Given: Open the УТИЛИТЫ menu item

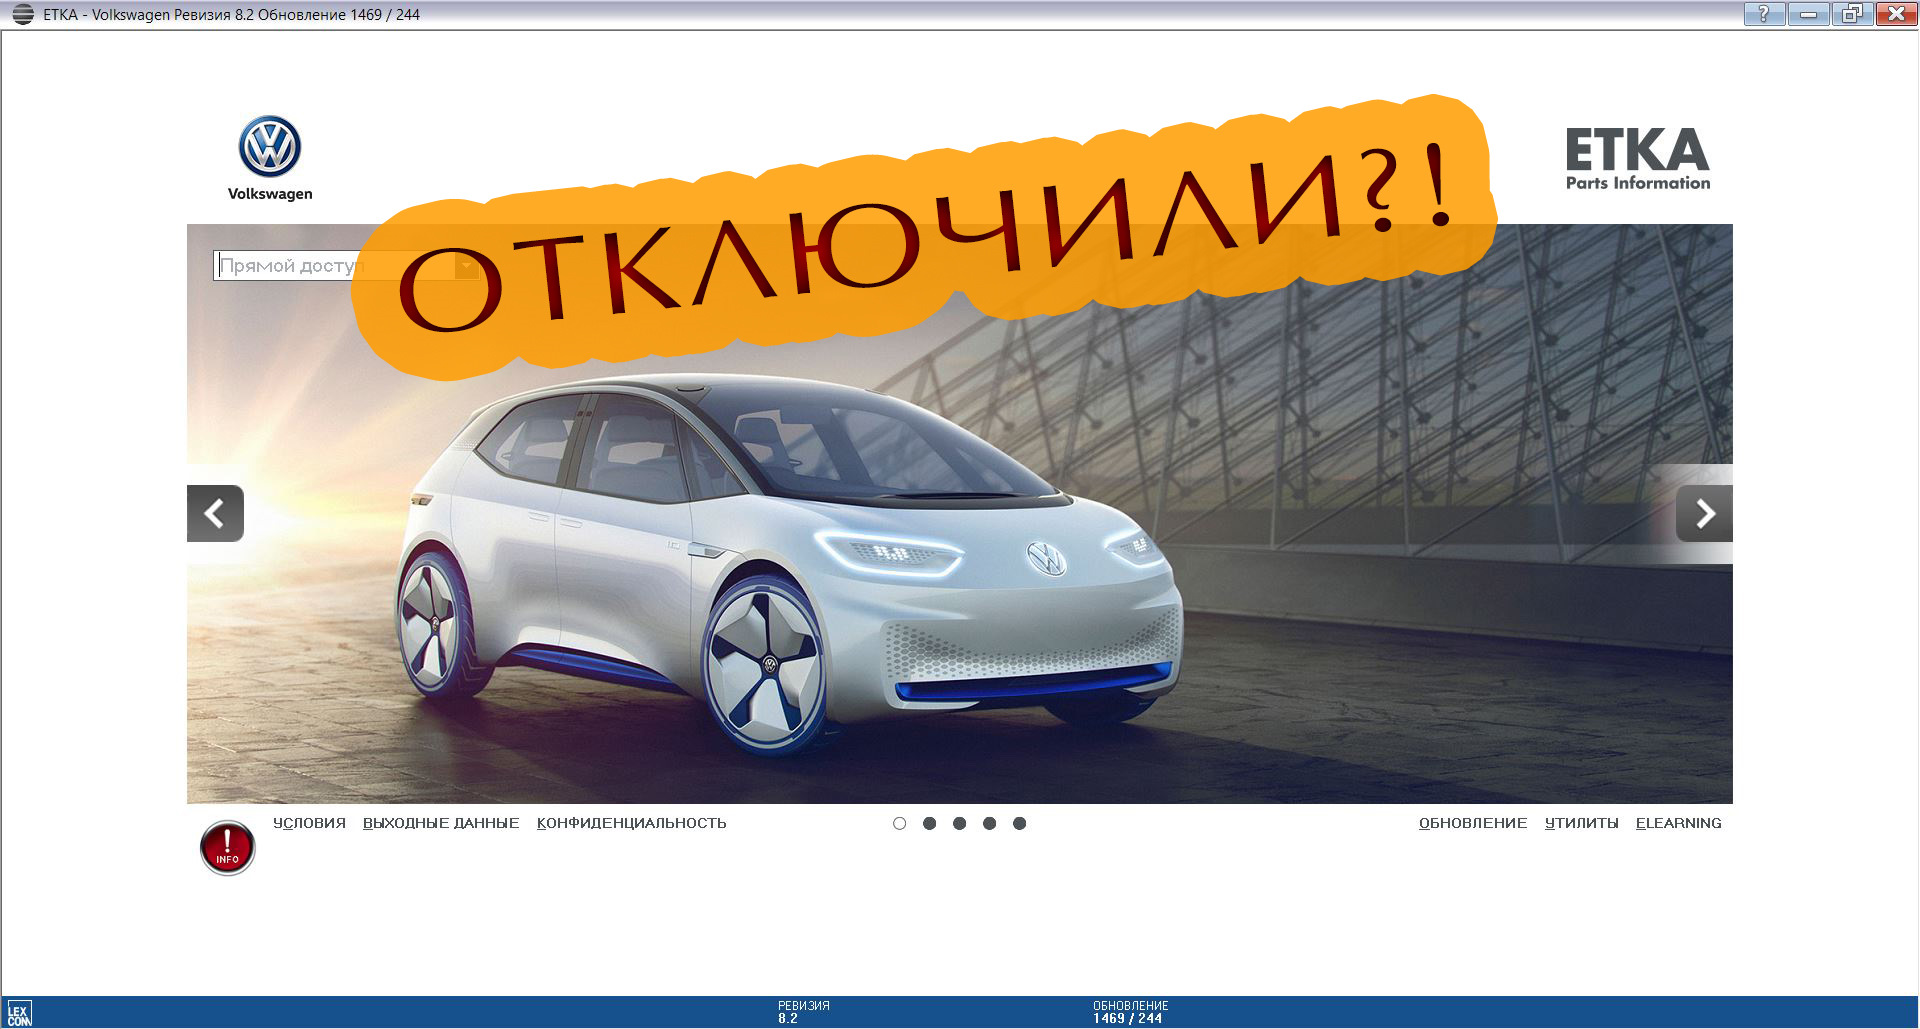Looking at the screenshot, I should point(1581,823).
